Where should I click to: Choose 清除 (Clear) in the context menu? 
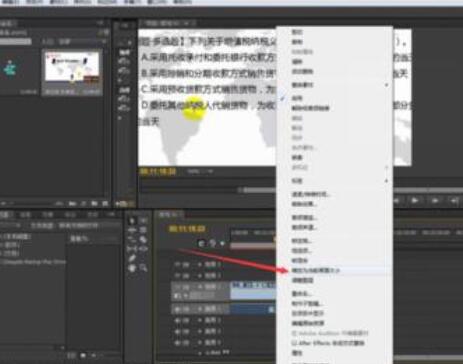297,62
